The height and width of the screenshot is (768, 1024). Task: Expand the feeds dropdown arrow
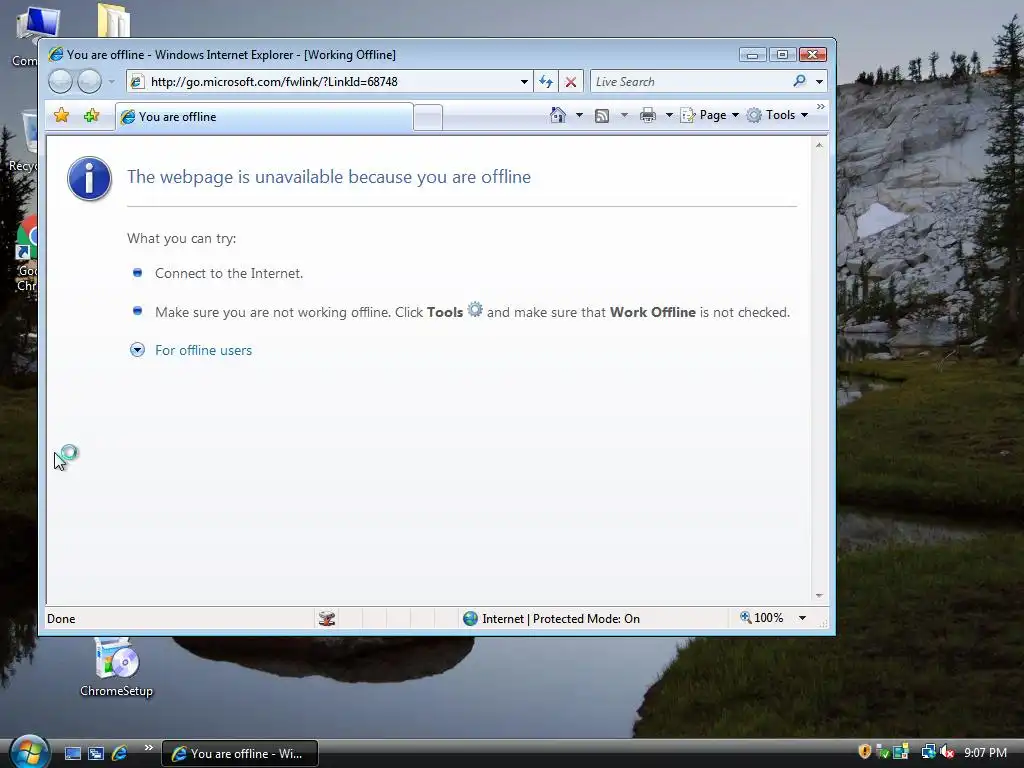tap(624, 116)
